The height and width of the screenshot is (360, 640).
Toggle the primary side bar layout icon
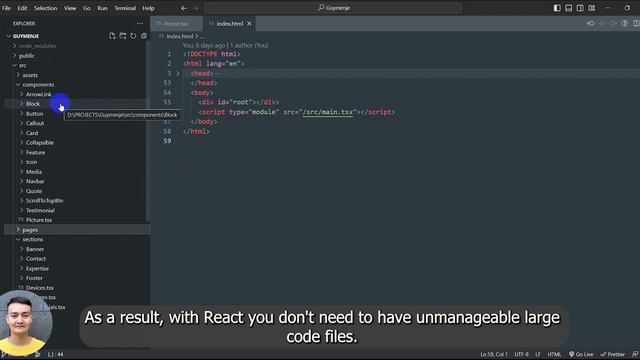(557, 8)
